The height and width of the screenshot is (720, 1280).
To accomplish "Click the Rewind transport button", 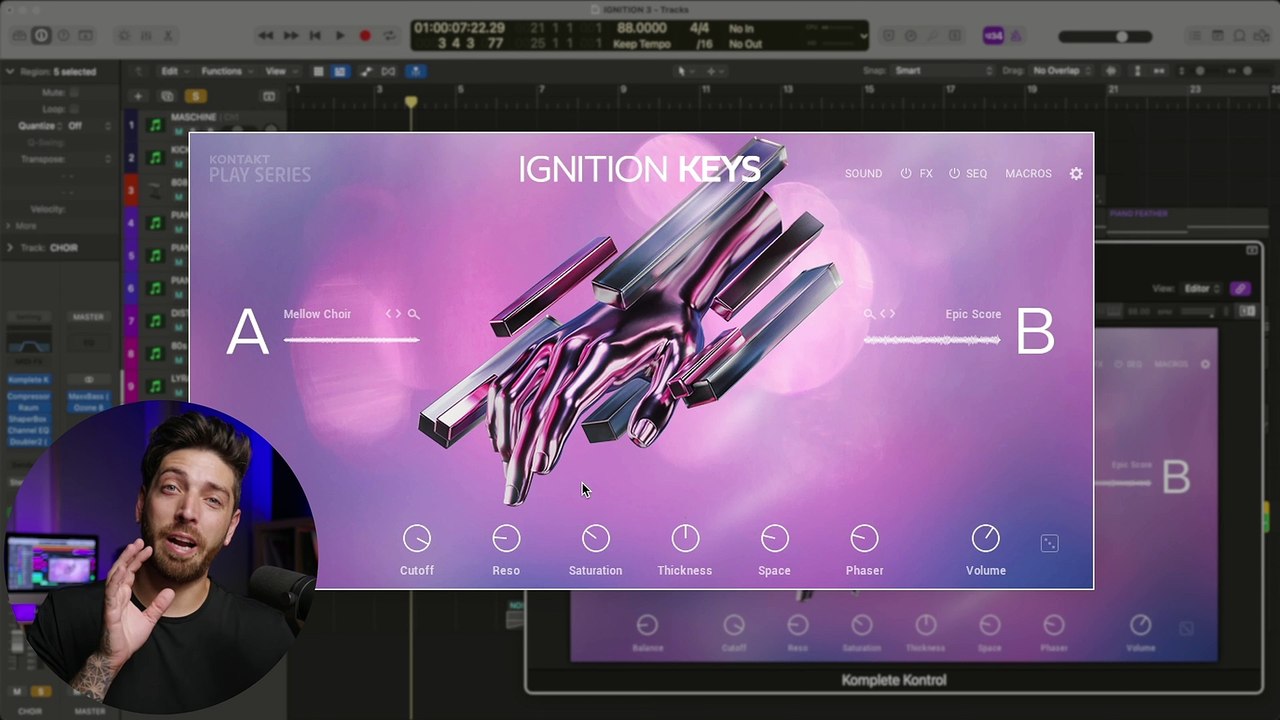I will click(x=265, y=35).
